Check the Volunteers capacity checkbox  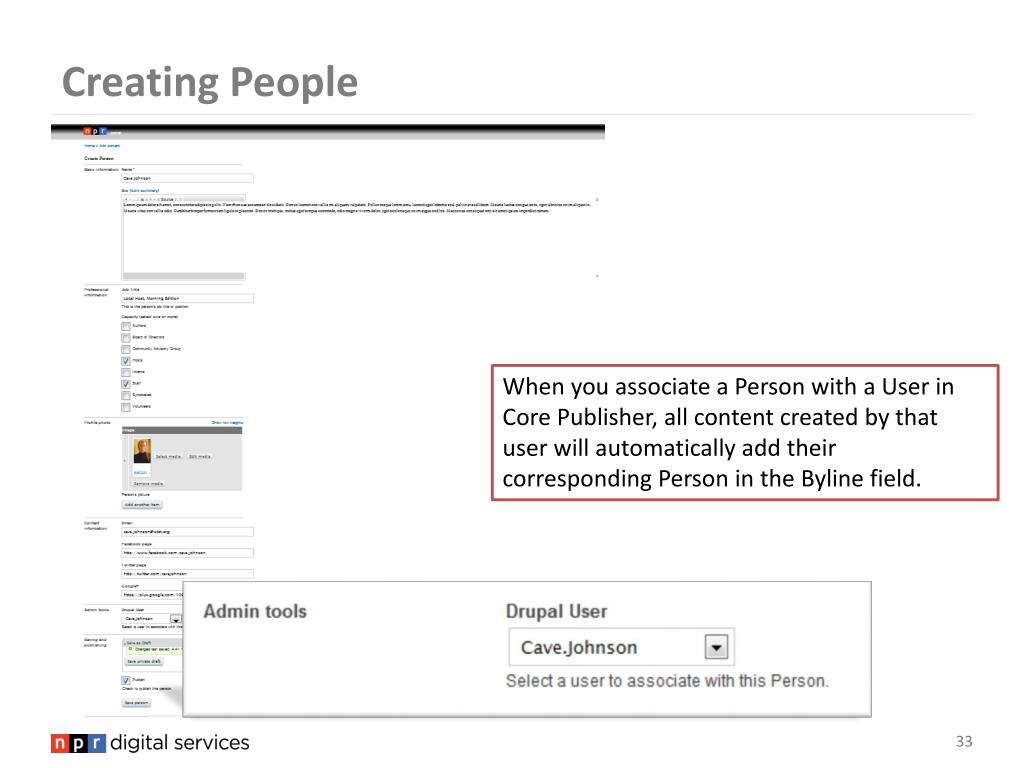pos(125,407)
